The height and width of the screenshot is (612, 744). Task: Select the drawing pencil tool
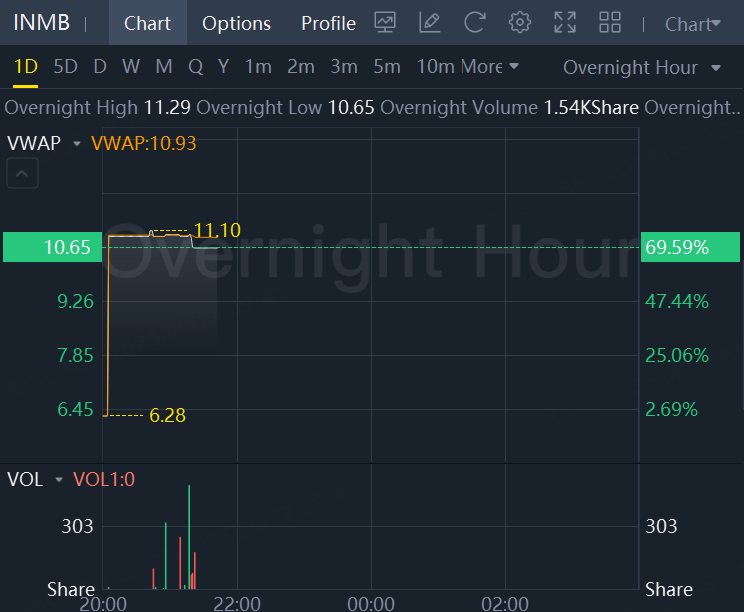[x=430, y=22]
